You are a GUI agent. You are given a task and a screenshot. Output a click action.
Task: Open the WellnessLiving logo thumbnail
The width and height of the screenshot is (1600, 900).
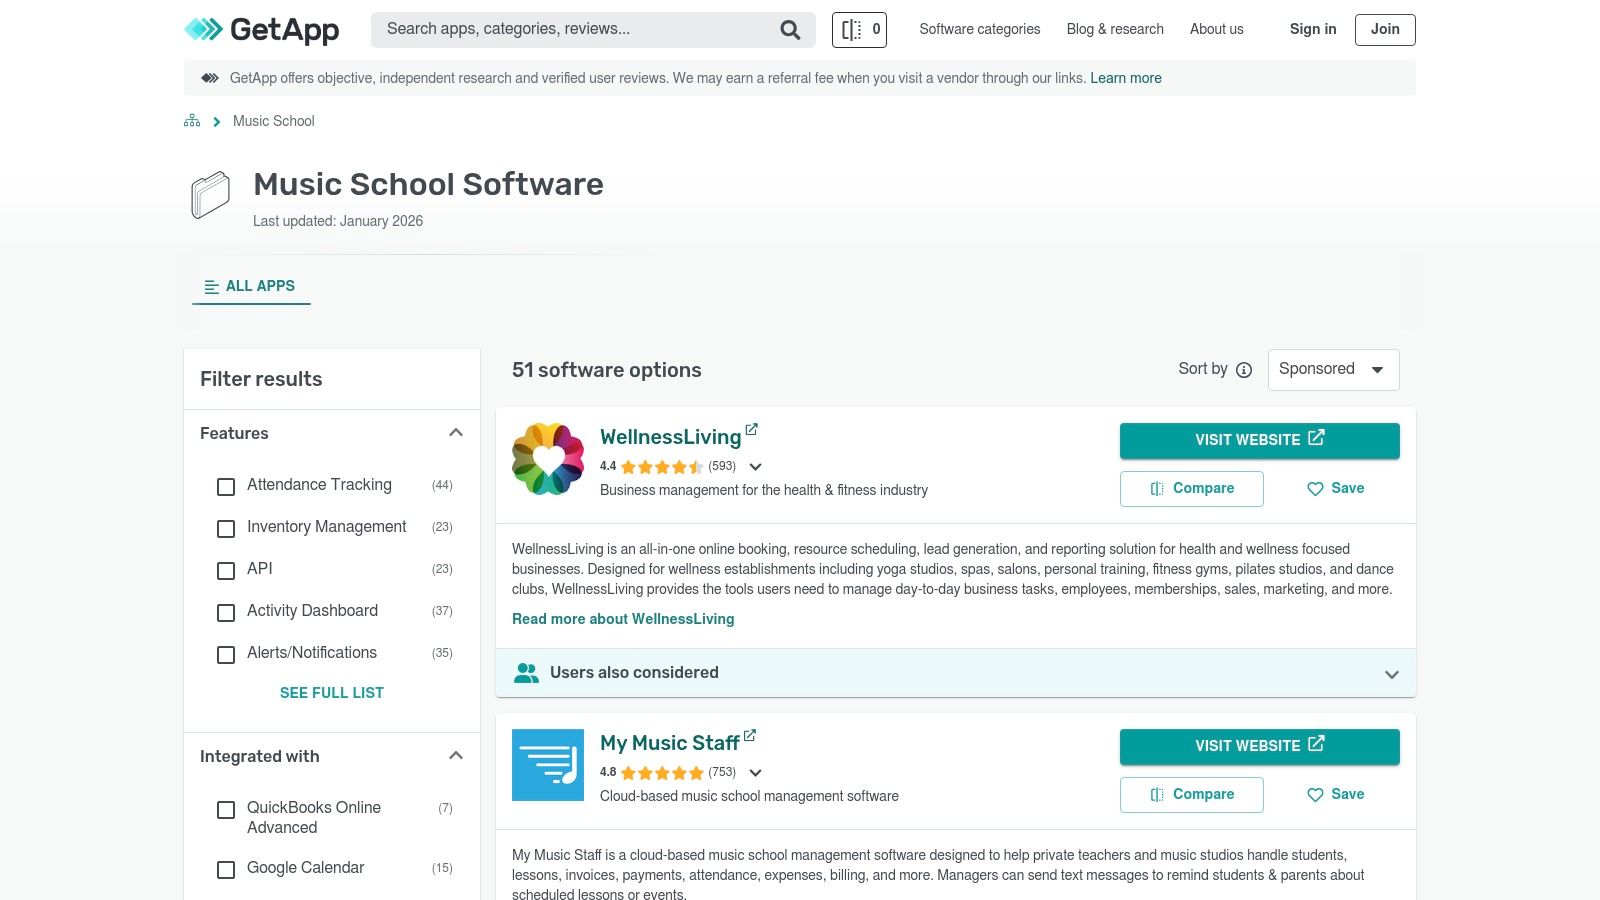[x=548, y=459]
